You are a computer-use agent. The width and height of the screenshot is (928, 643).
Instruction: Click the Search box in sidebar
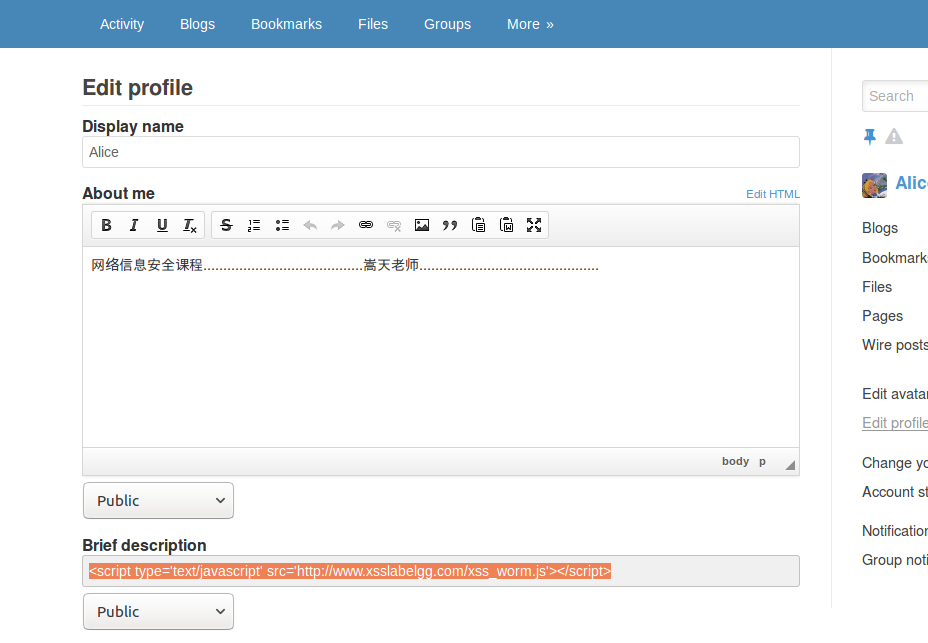[x=895, y=96]
